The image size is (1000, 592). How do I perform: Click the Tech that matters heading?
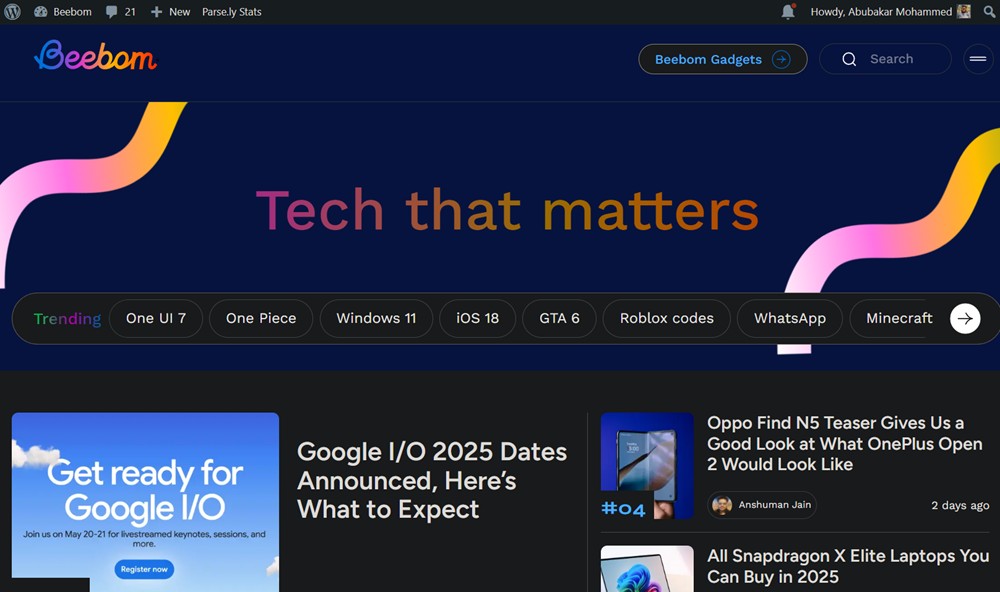508,210
